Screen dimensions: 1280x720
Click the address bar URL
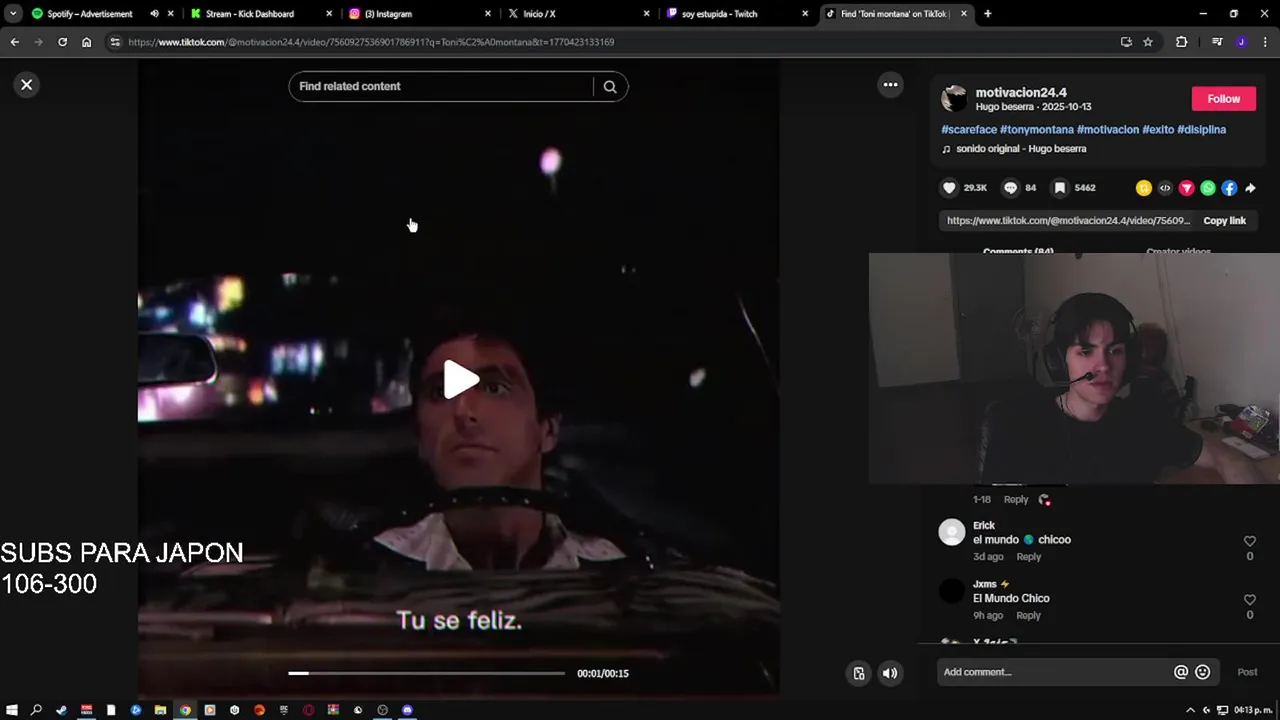(x=371, y=42)
